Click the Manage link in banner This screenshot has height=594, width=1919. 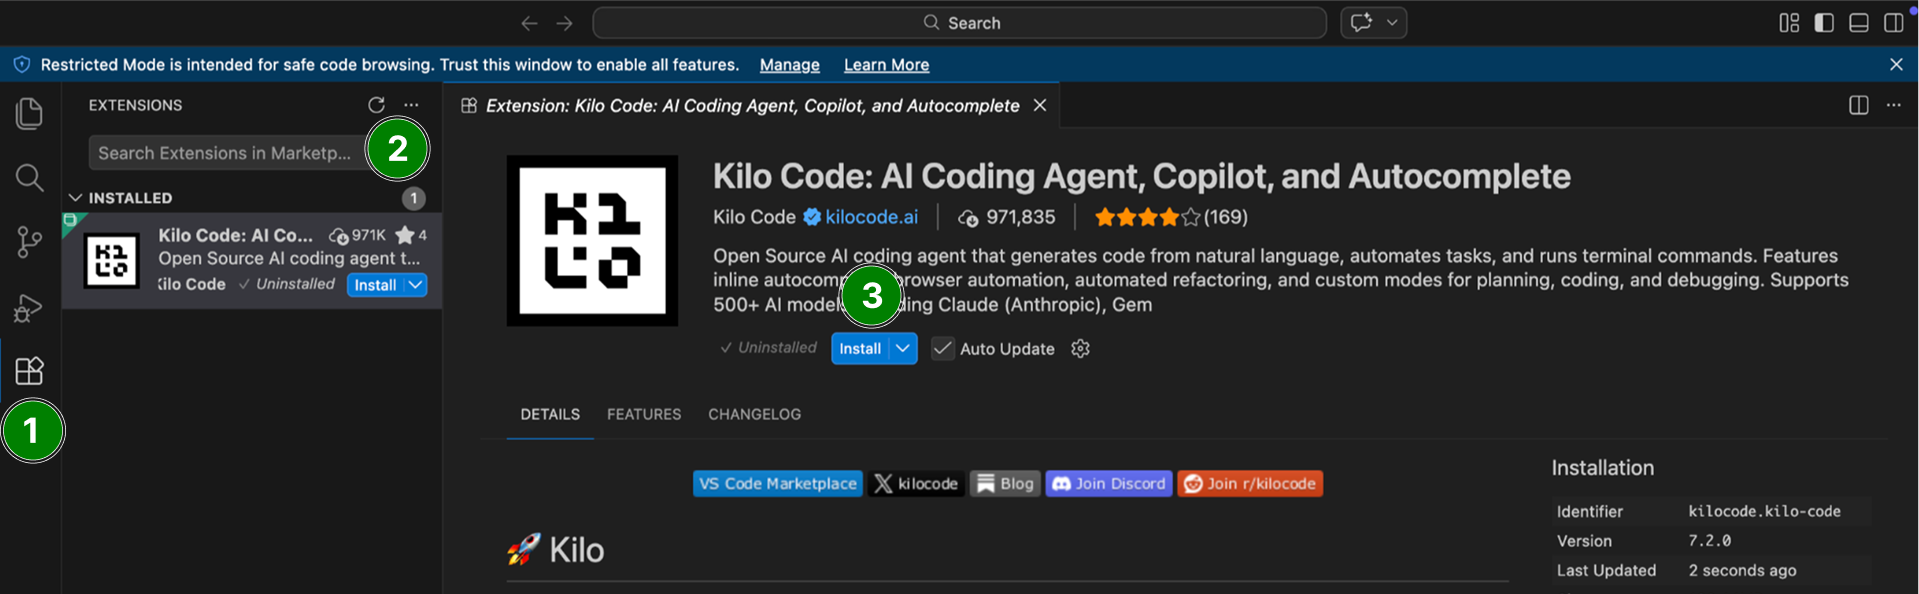click(x=789, y=65)
